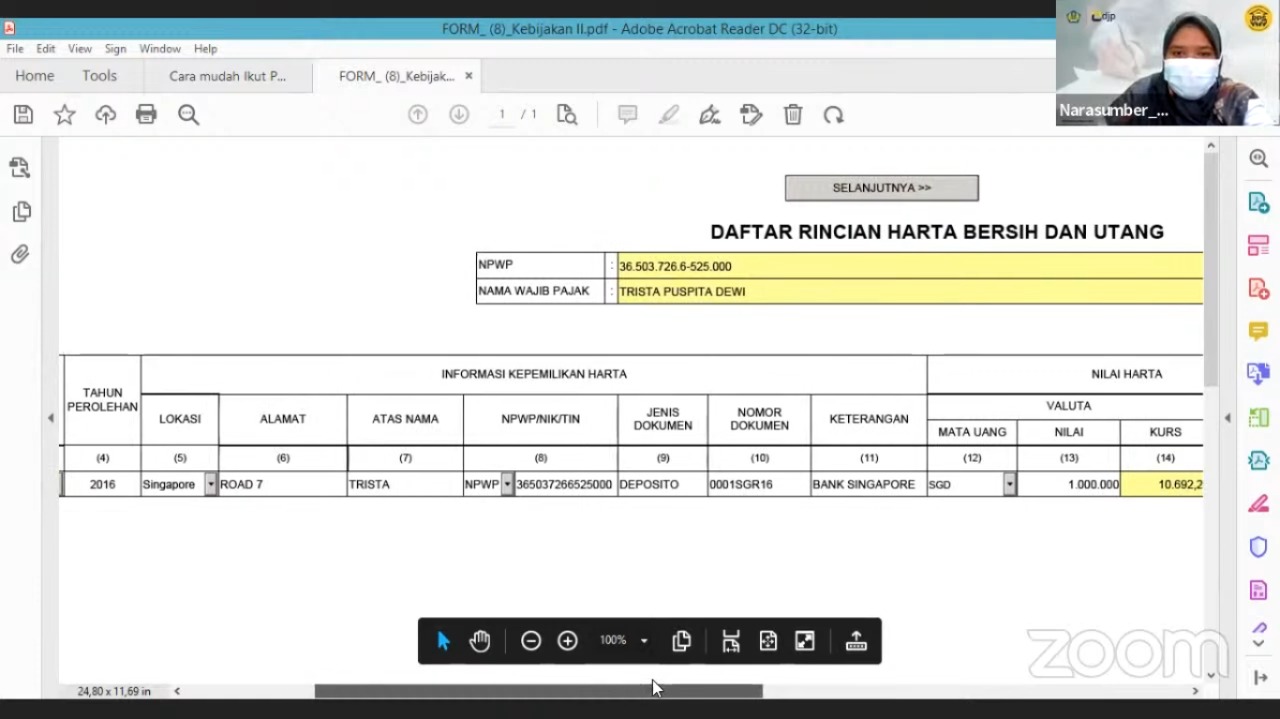Expand the SGD currency dropdown
Screen dimensions: 1280x719
click(1009, 485)
